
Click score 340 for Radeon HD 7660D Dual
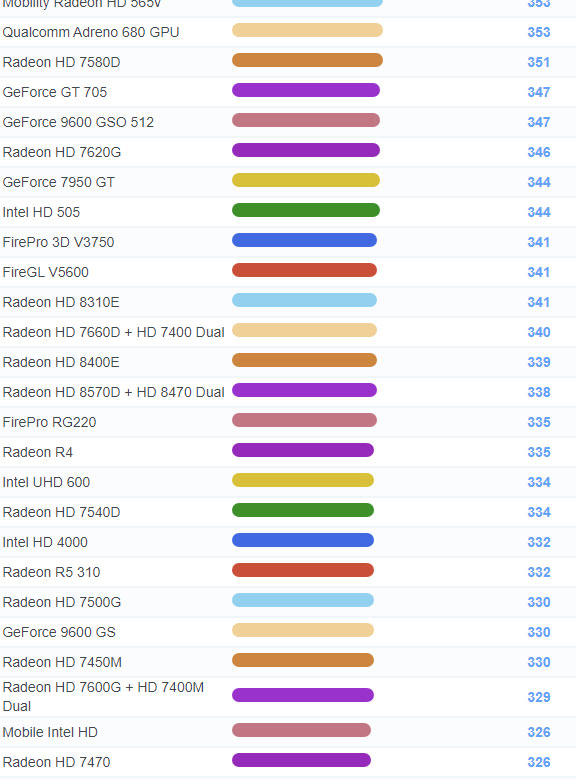pos(539,332)
